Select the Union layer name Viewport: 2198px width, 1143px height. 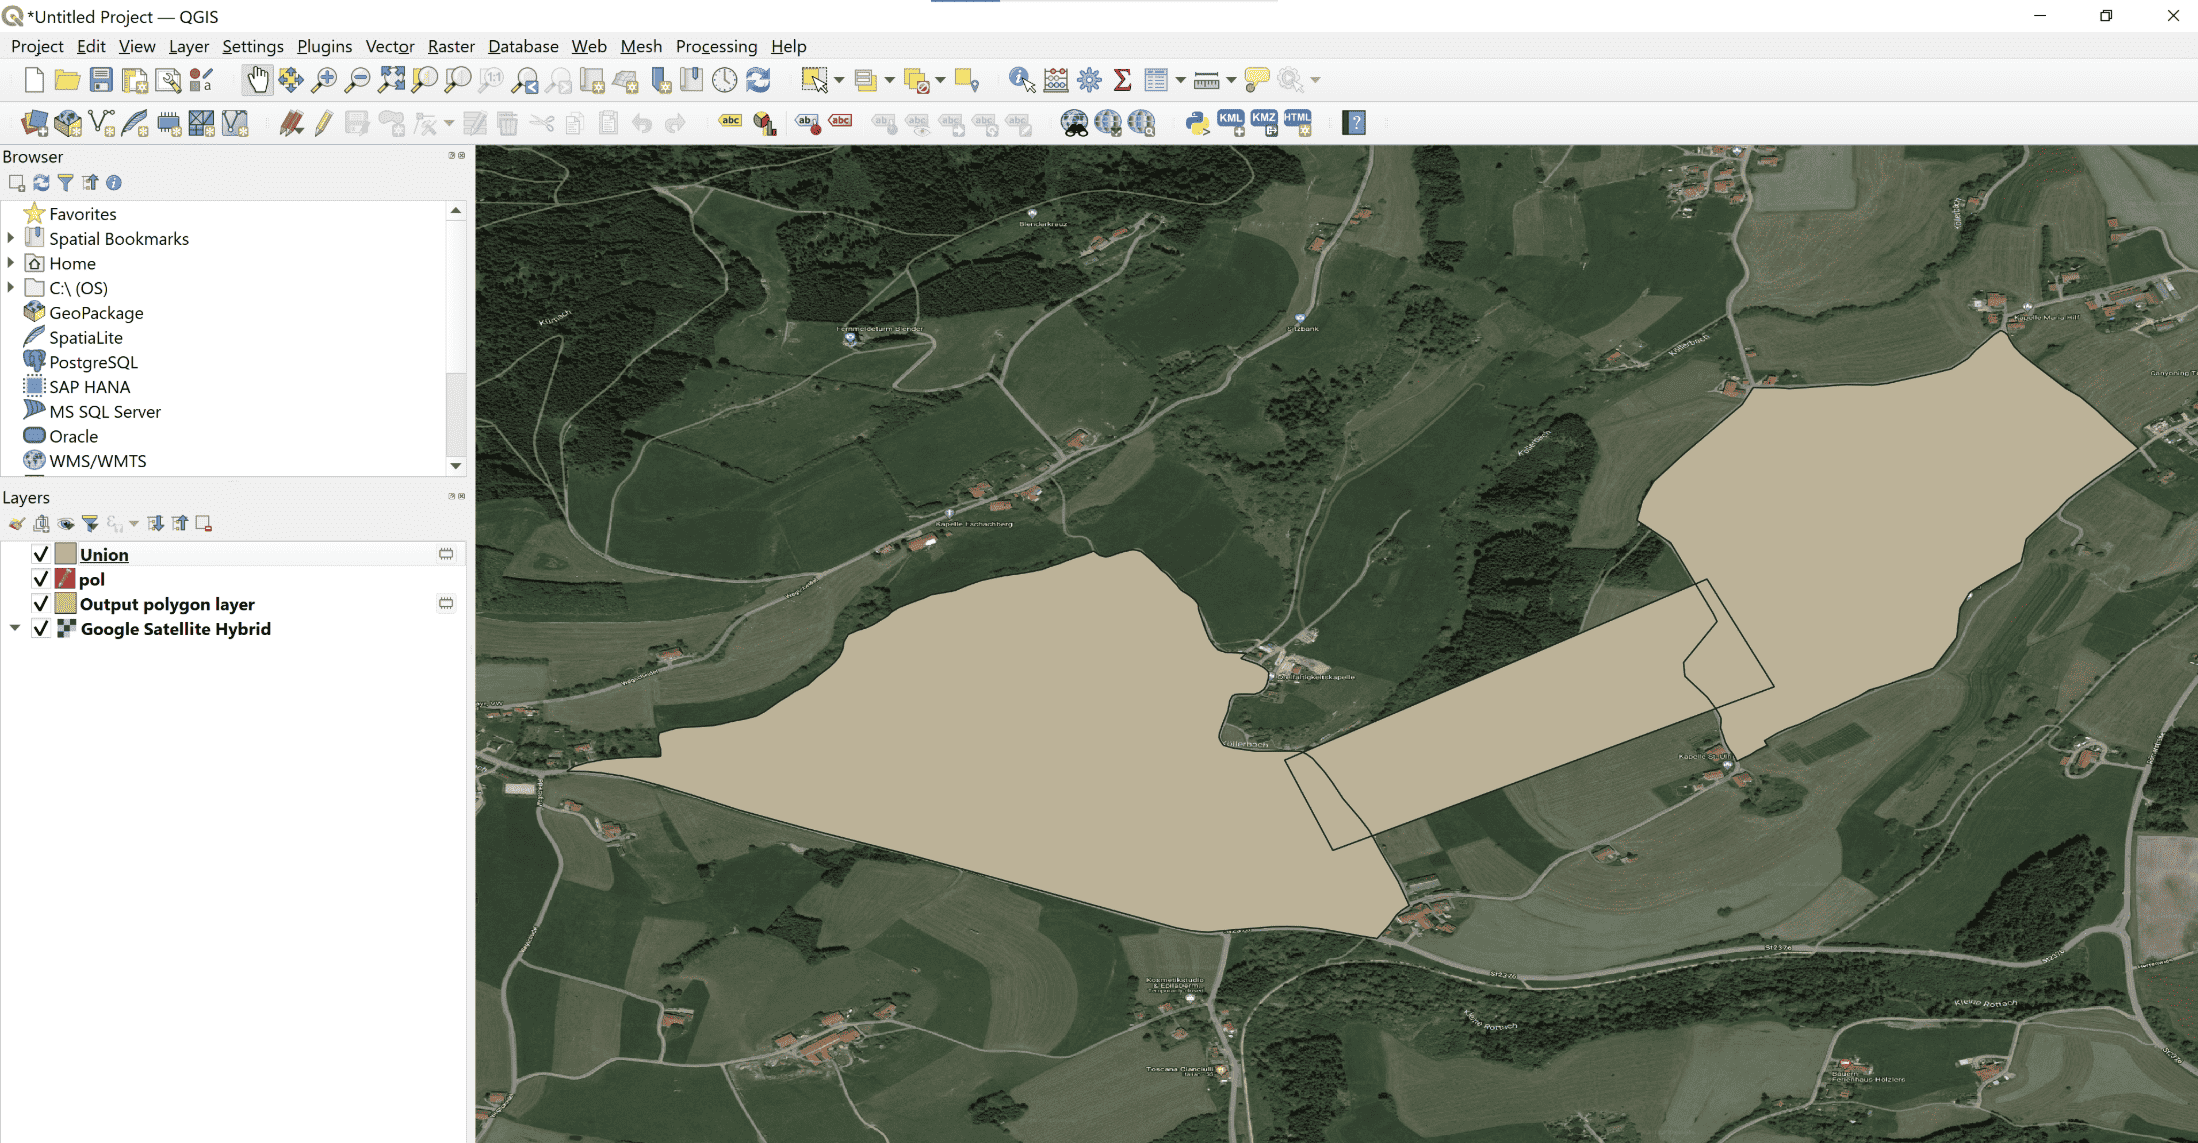coord(104,555)
